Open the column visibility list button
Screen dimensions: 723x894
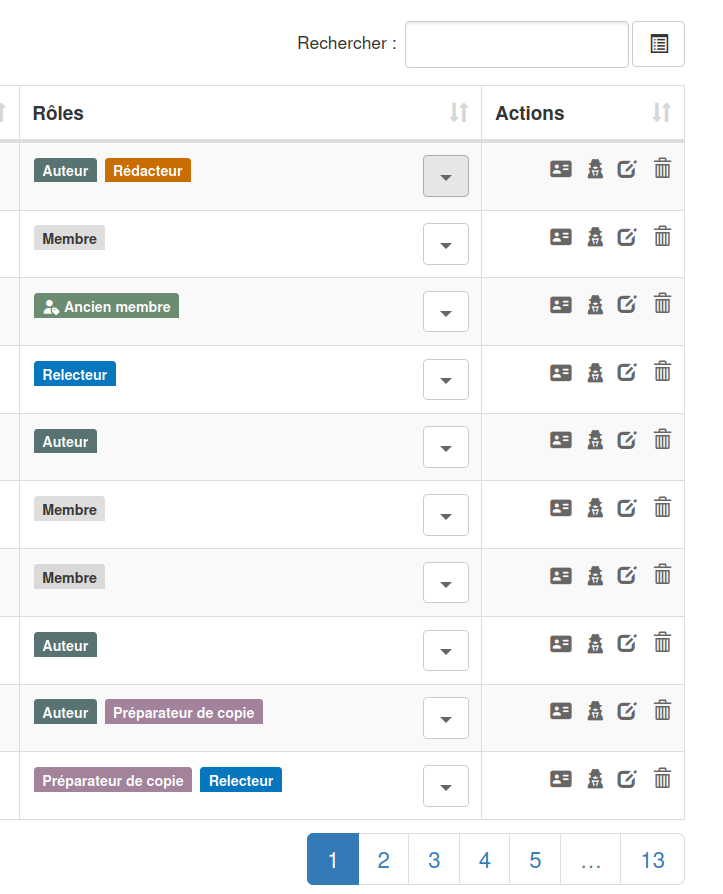point(658,44)
